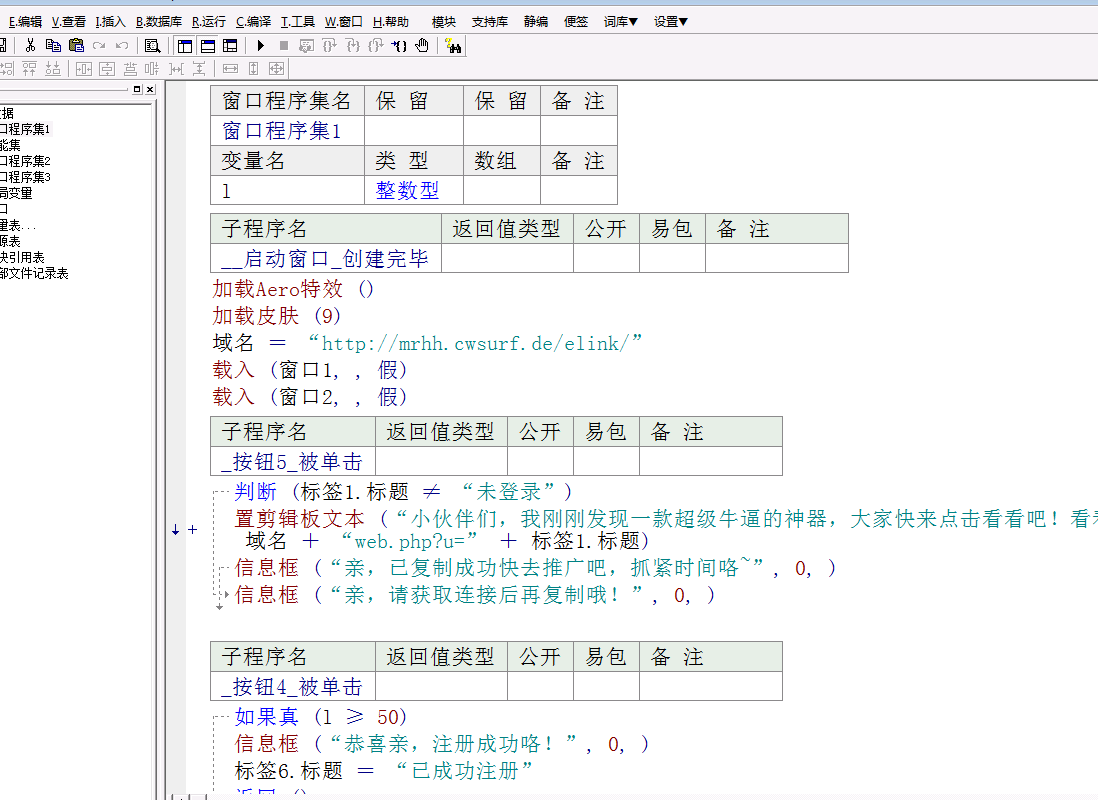
Task: Open the 设置 dropdown menu
Action: click(x=670, y=21)
